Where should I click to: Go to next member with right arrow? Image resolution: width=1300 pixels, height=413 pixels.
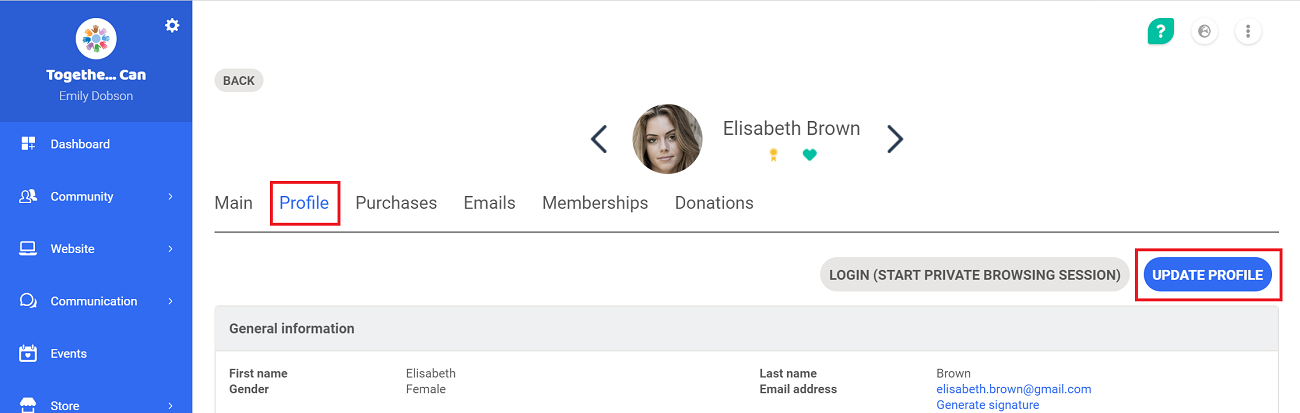coord(895,139)
